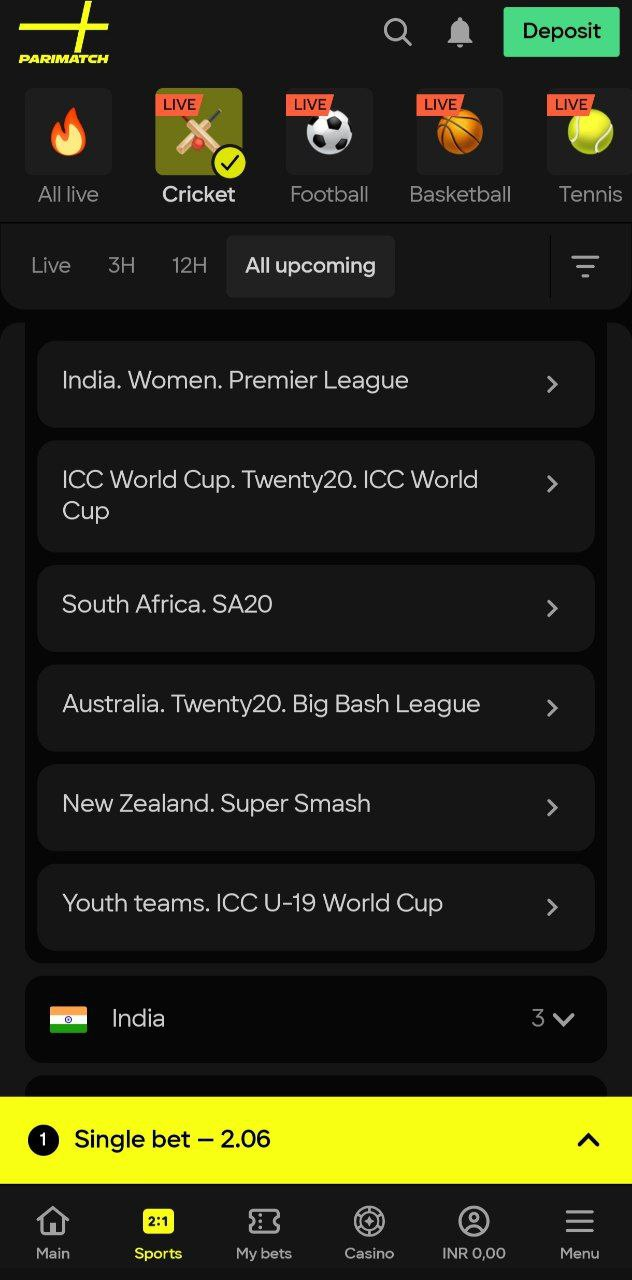Viewport: 632px width, 1280px height.
Task: Switch to the Live filter
Action: click(50, 266)
